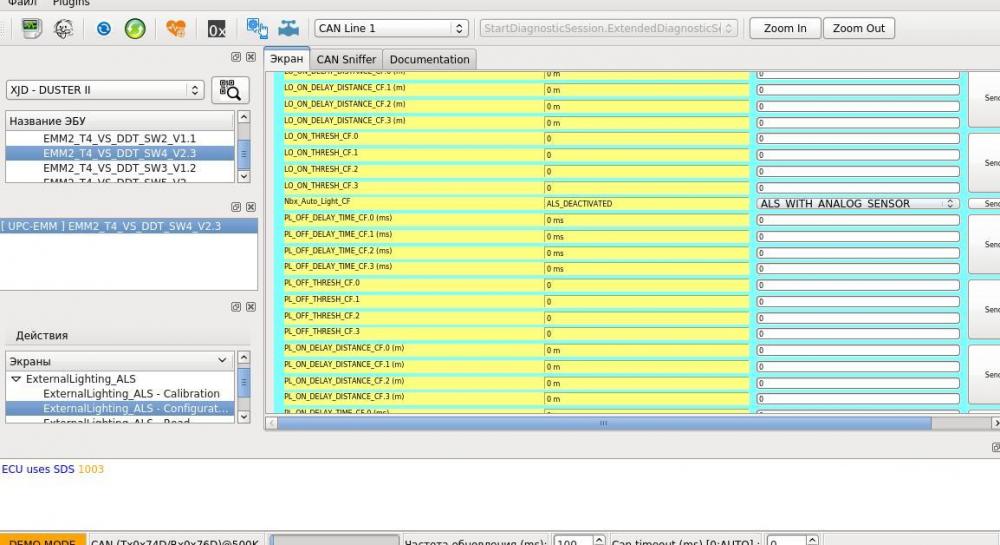Close the Действия panel

251,307
